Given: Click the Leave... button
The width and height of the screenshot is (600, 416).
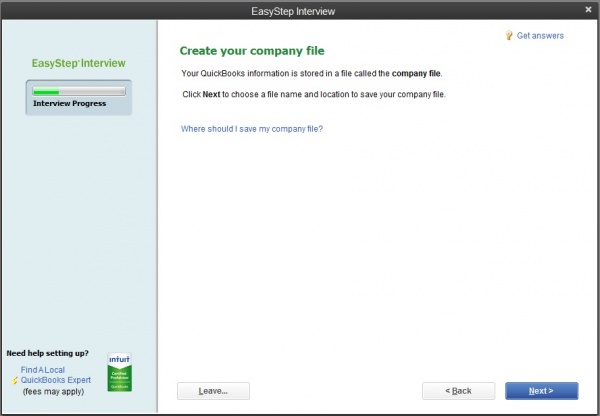Looking at the screenshot, I should coord(213,391).
